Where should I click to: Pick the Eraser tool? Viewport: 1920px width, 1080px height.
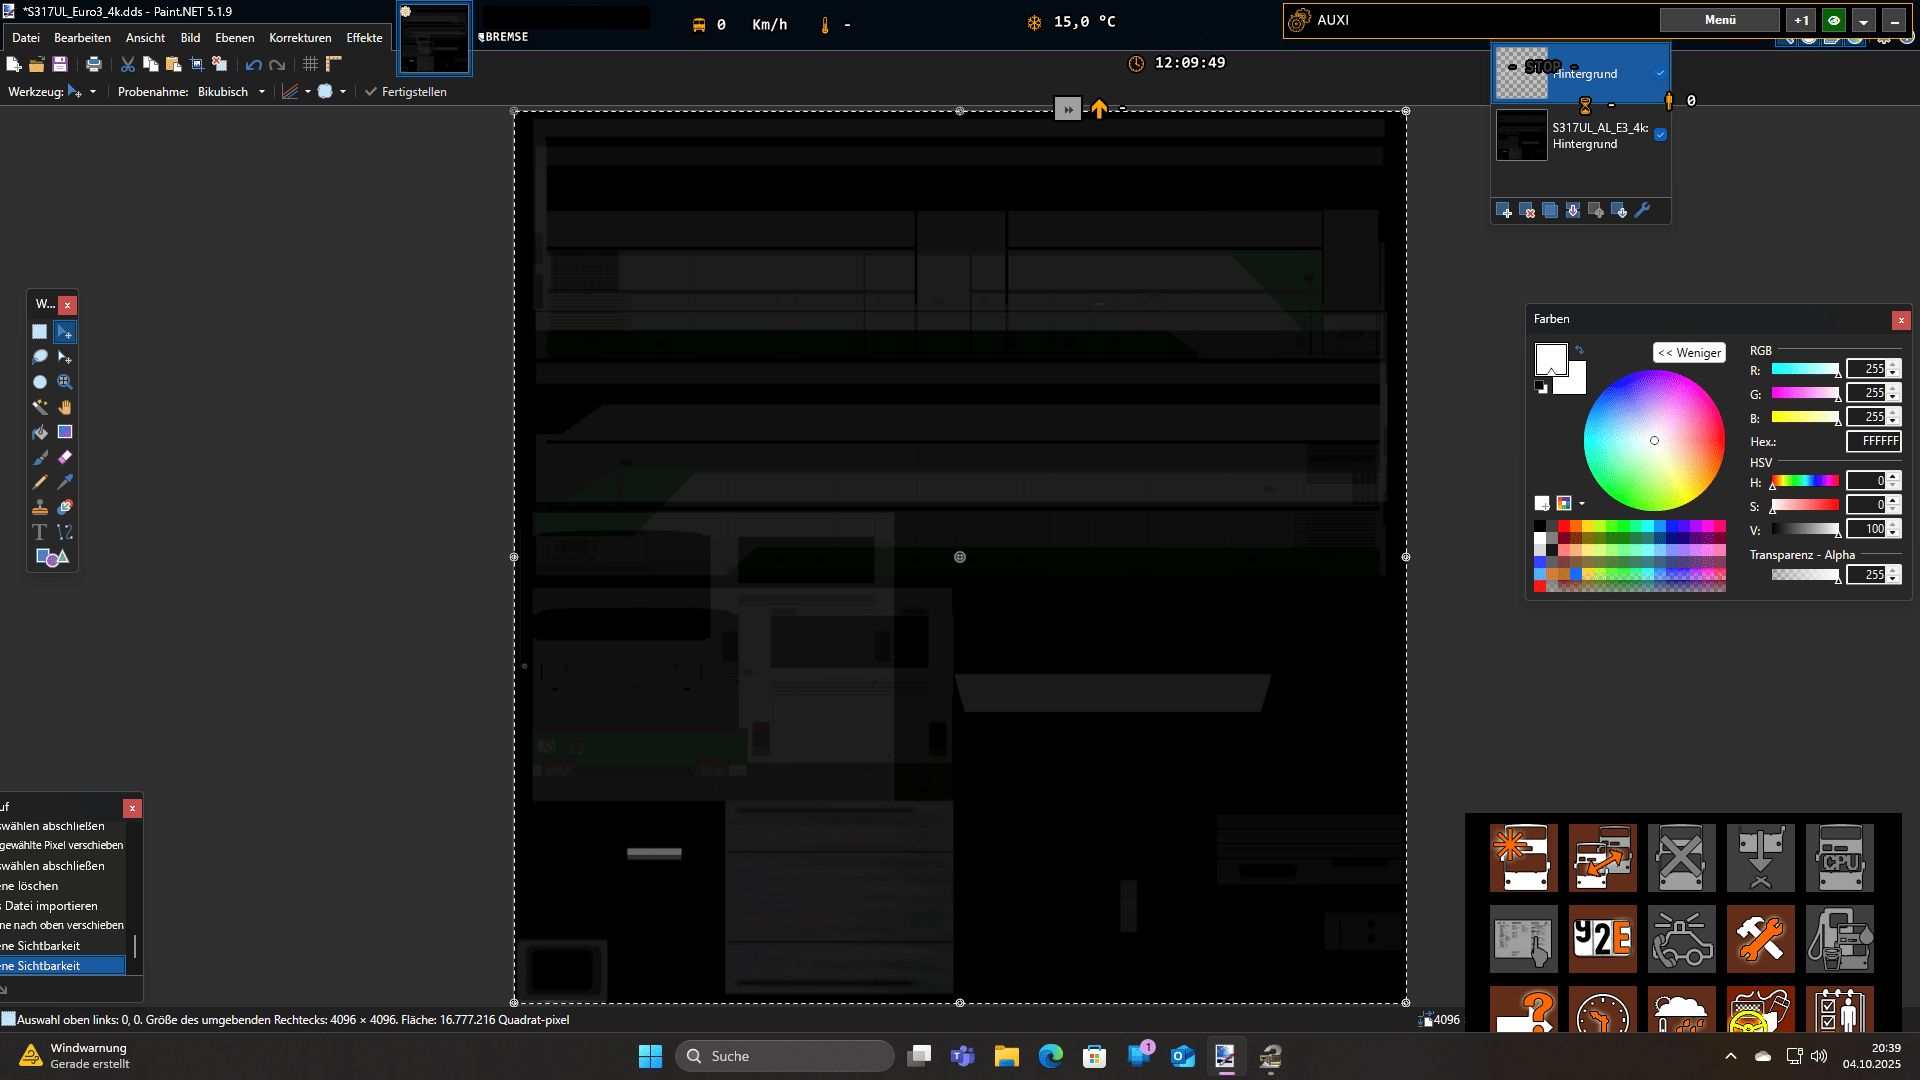click(x=65, y=457)
